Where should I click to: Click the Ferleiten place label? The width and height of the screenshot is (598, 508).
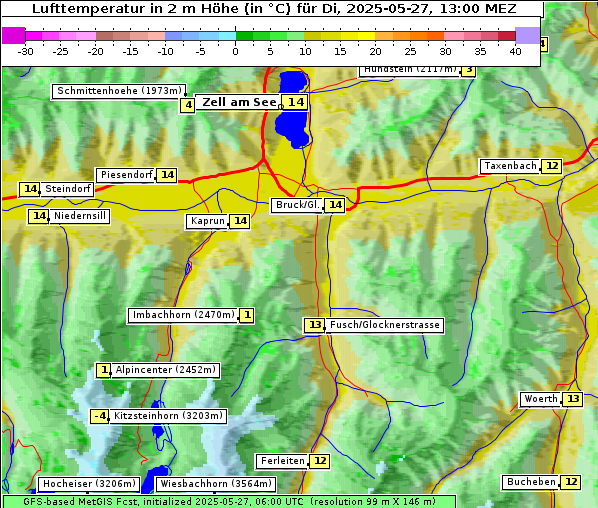pyautogui.click(x=282, y=461)
